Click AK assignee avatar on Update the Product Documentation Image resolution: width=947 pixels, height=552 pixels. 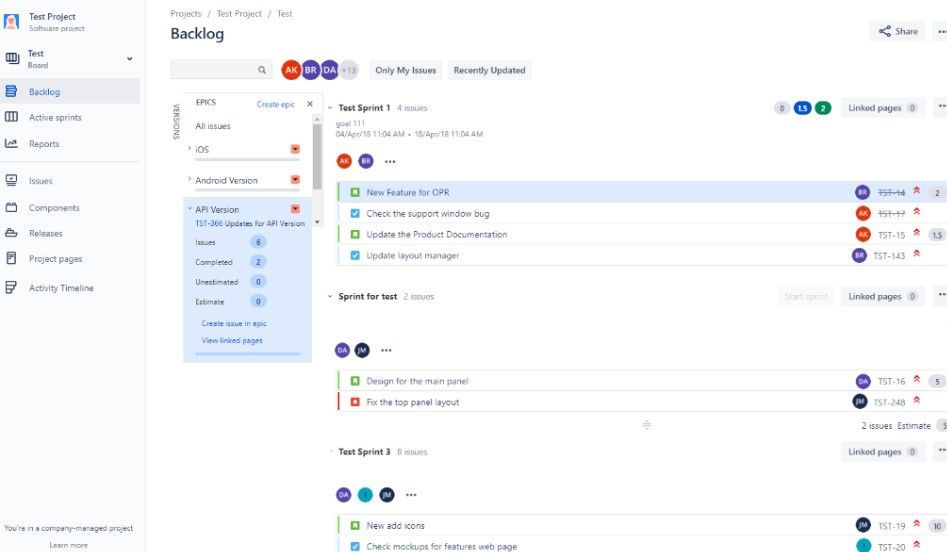[x=863, y=234]
